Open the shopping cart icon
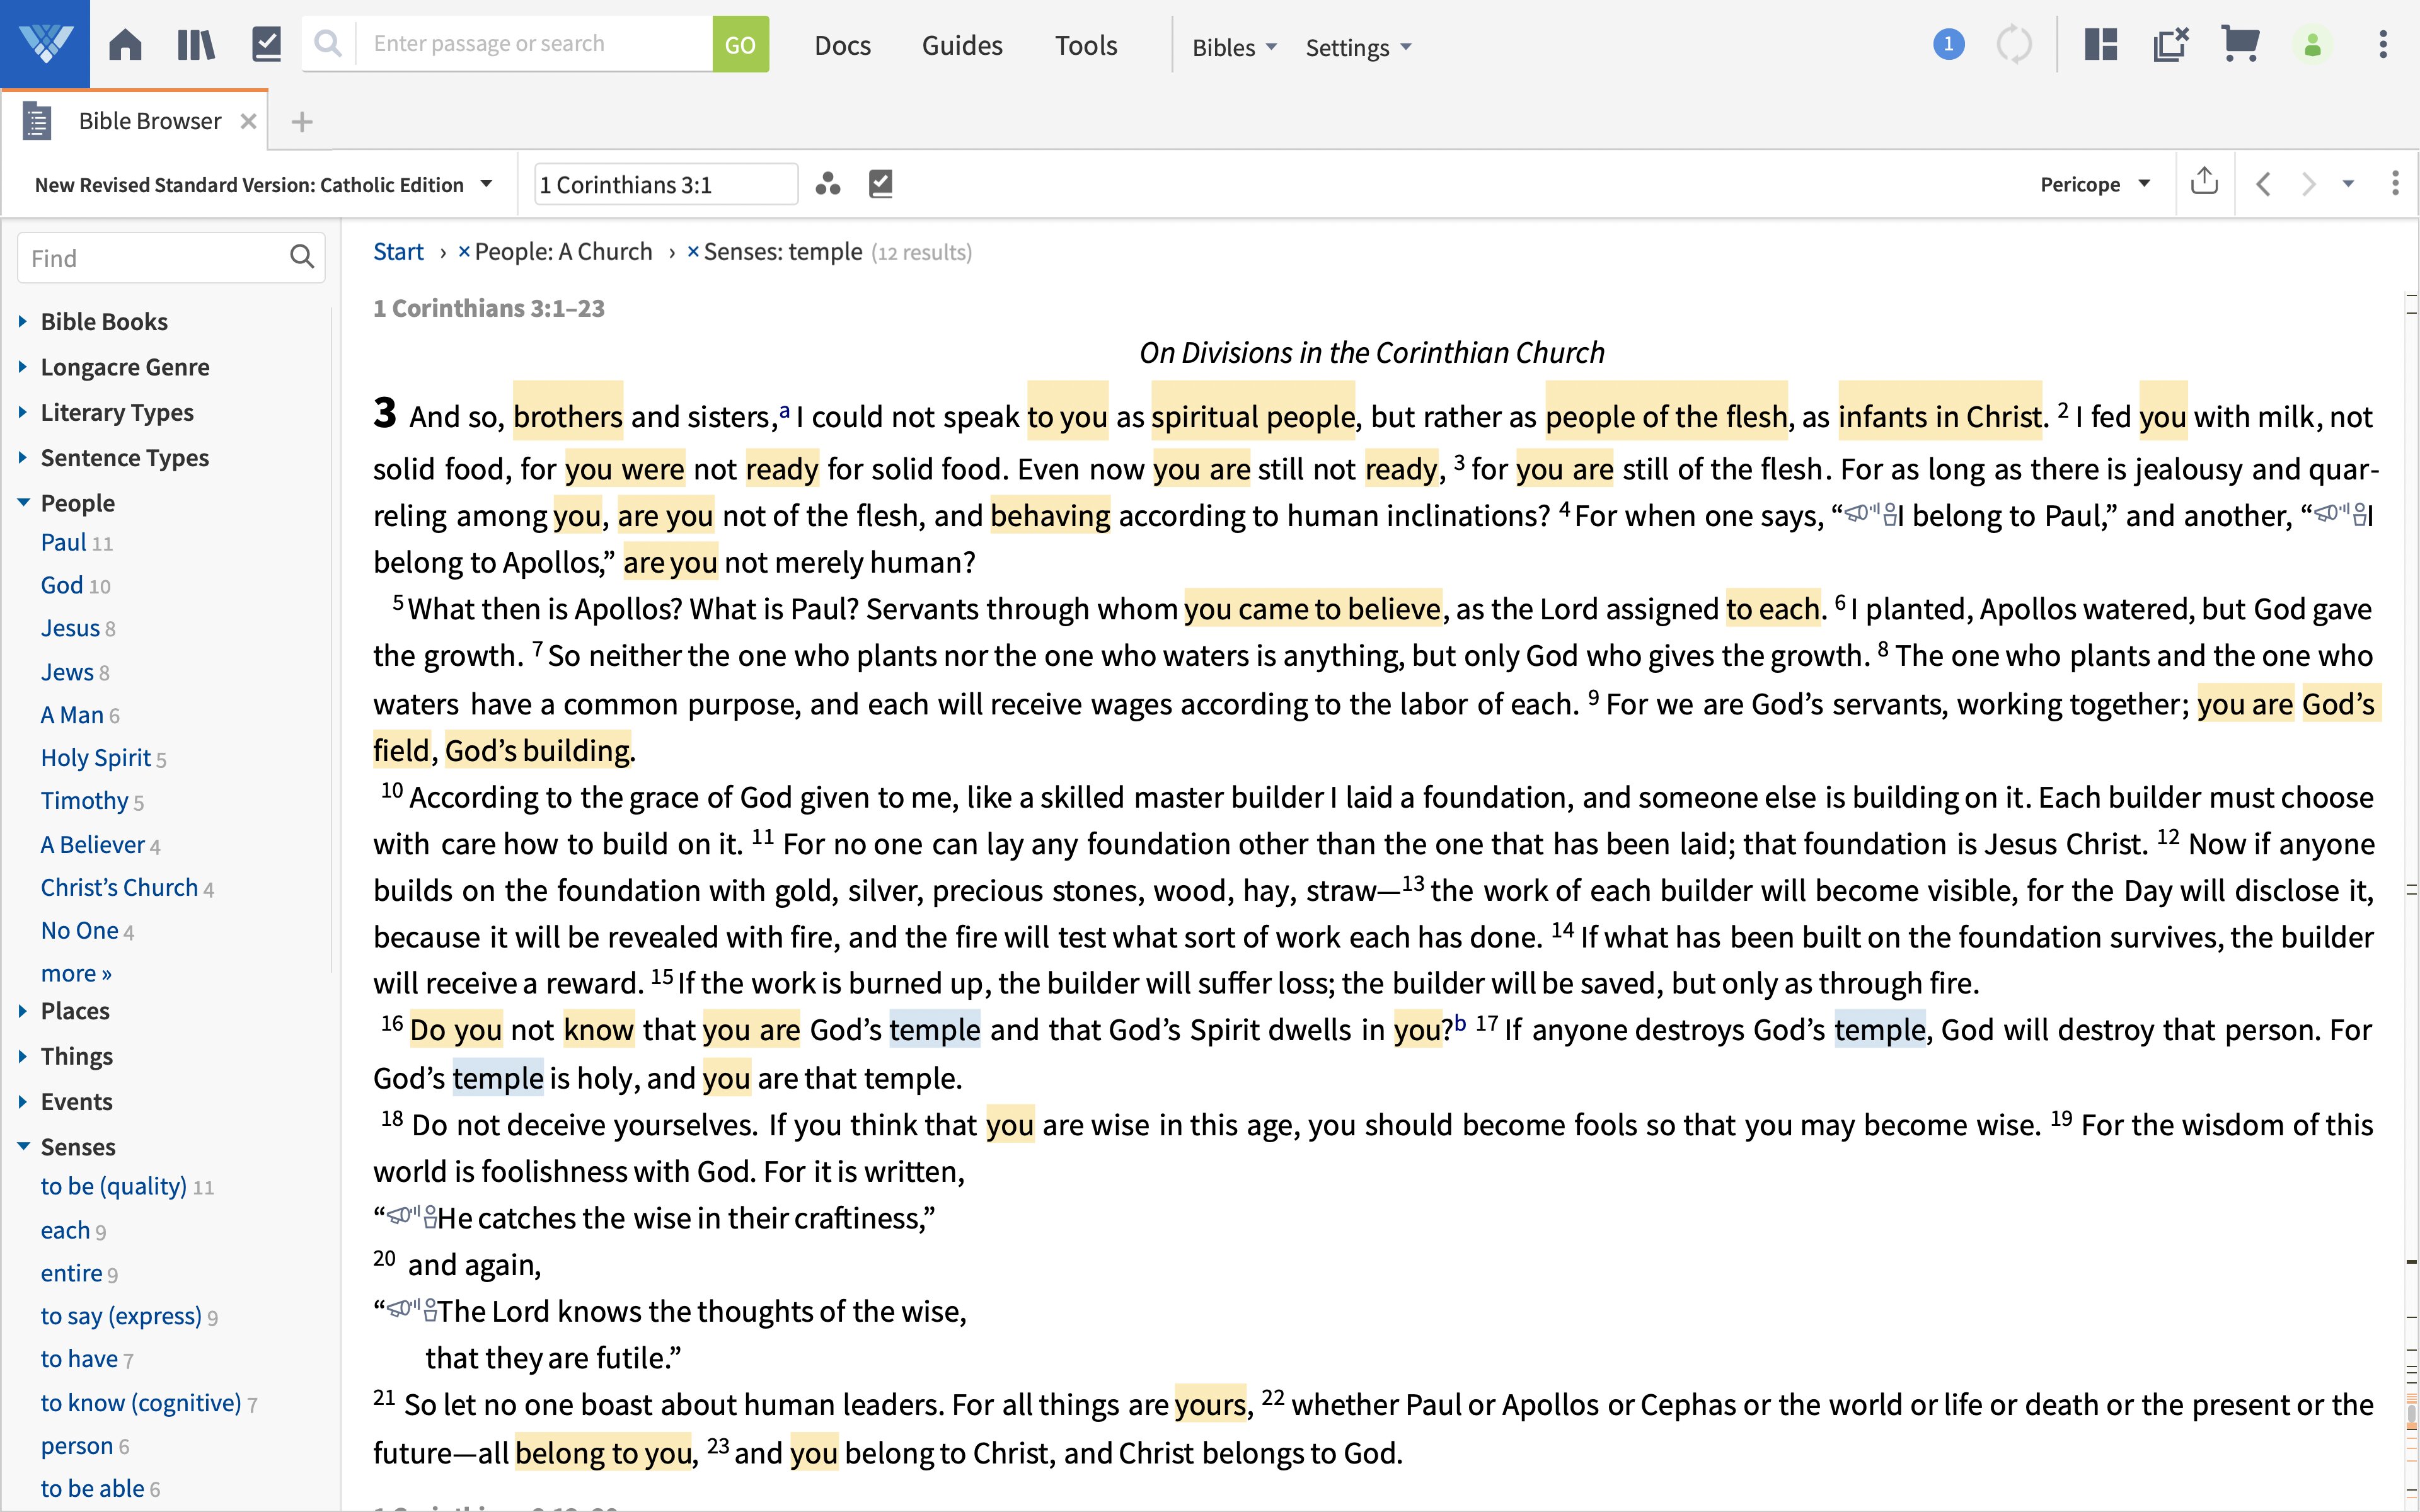Screen dimensions: 2420x1512 pyautogui.click(x=2240, y=44)
